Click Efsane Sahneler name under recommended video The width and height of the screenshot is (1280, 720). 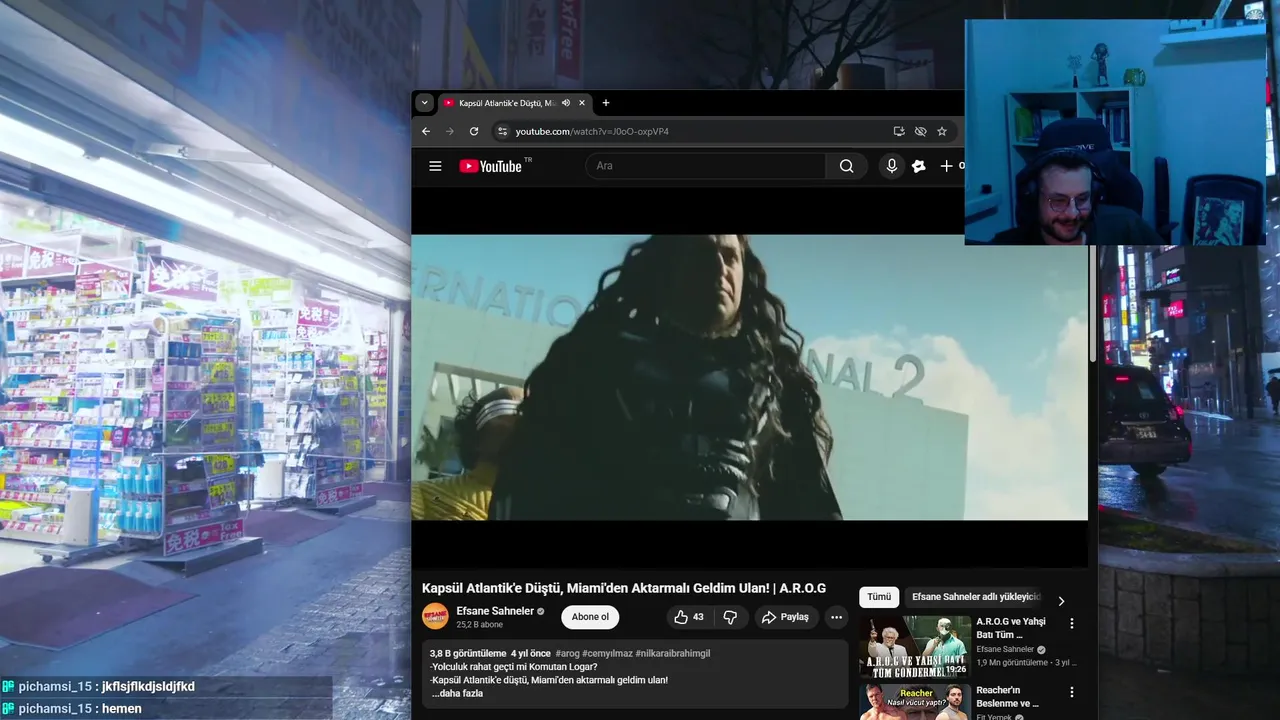[1005, 649]
